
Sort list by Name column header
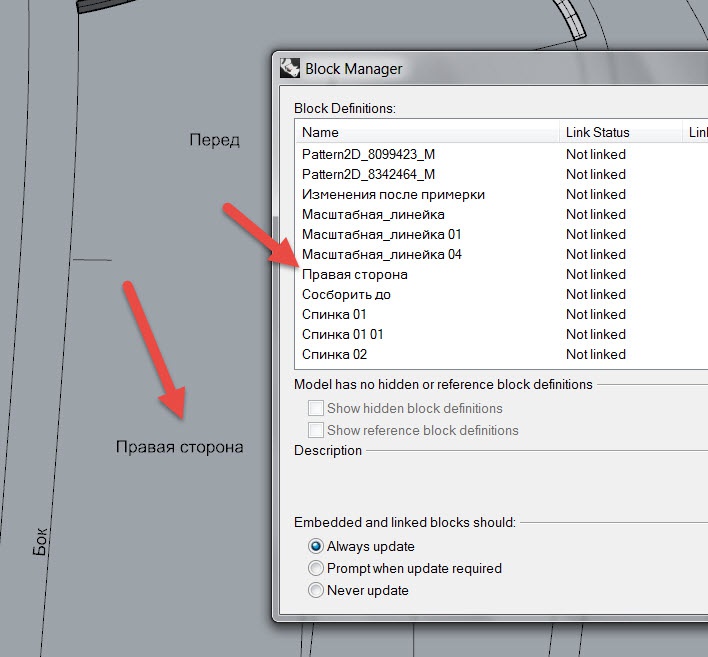coord(426,132)
